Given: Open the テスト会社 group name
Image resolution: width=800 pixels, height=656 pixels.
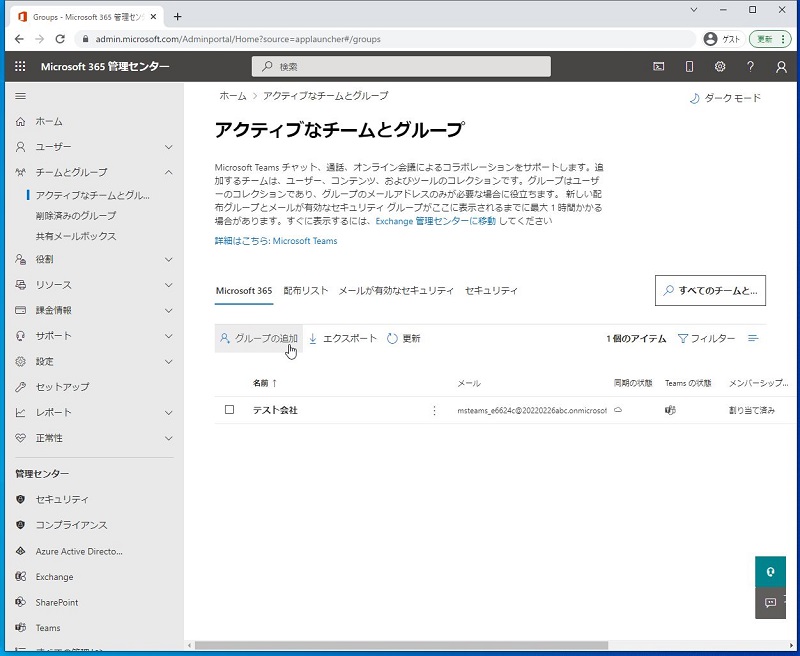Looking at the screenshot, I should click(275, 410).
